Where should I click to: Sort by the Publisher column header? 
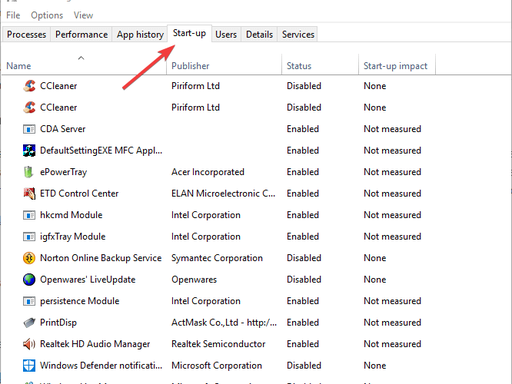224,65
